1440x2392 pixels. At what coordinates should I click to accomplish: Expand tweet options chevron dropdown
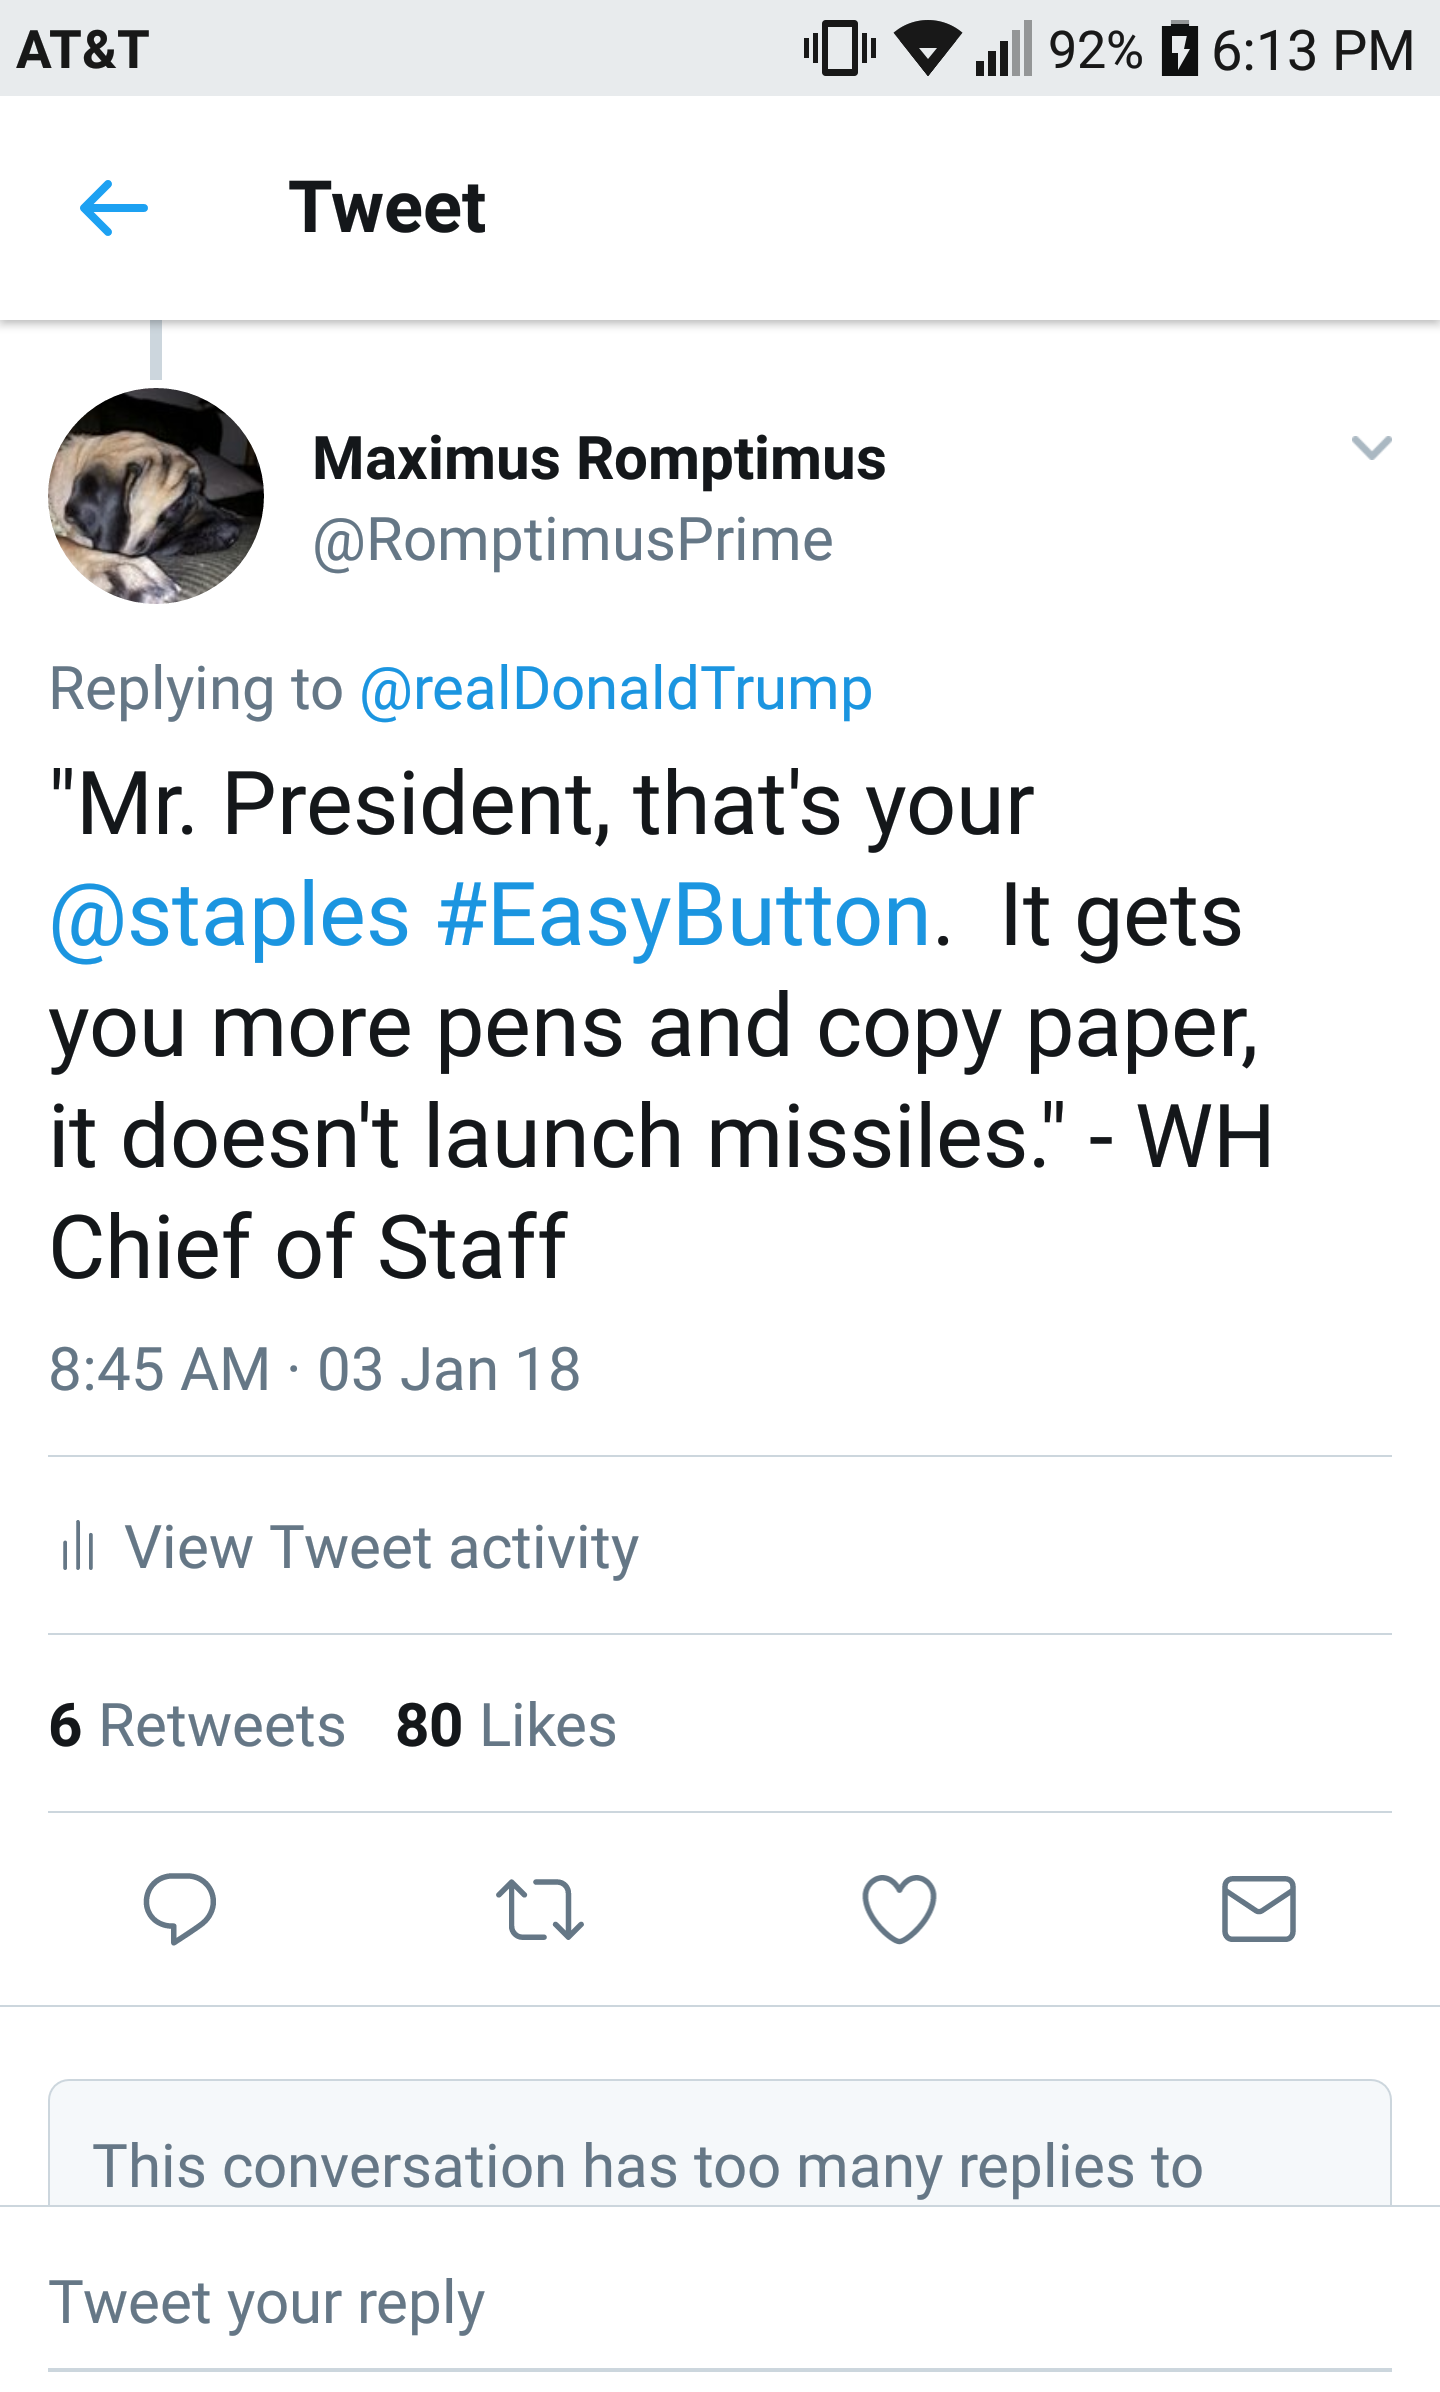point(1371,447)
